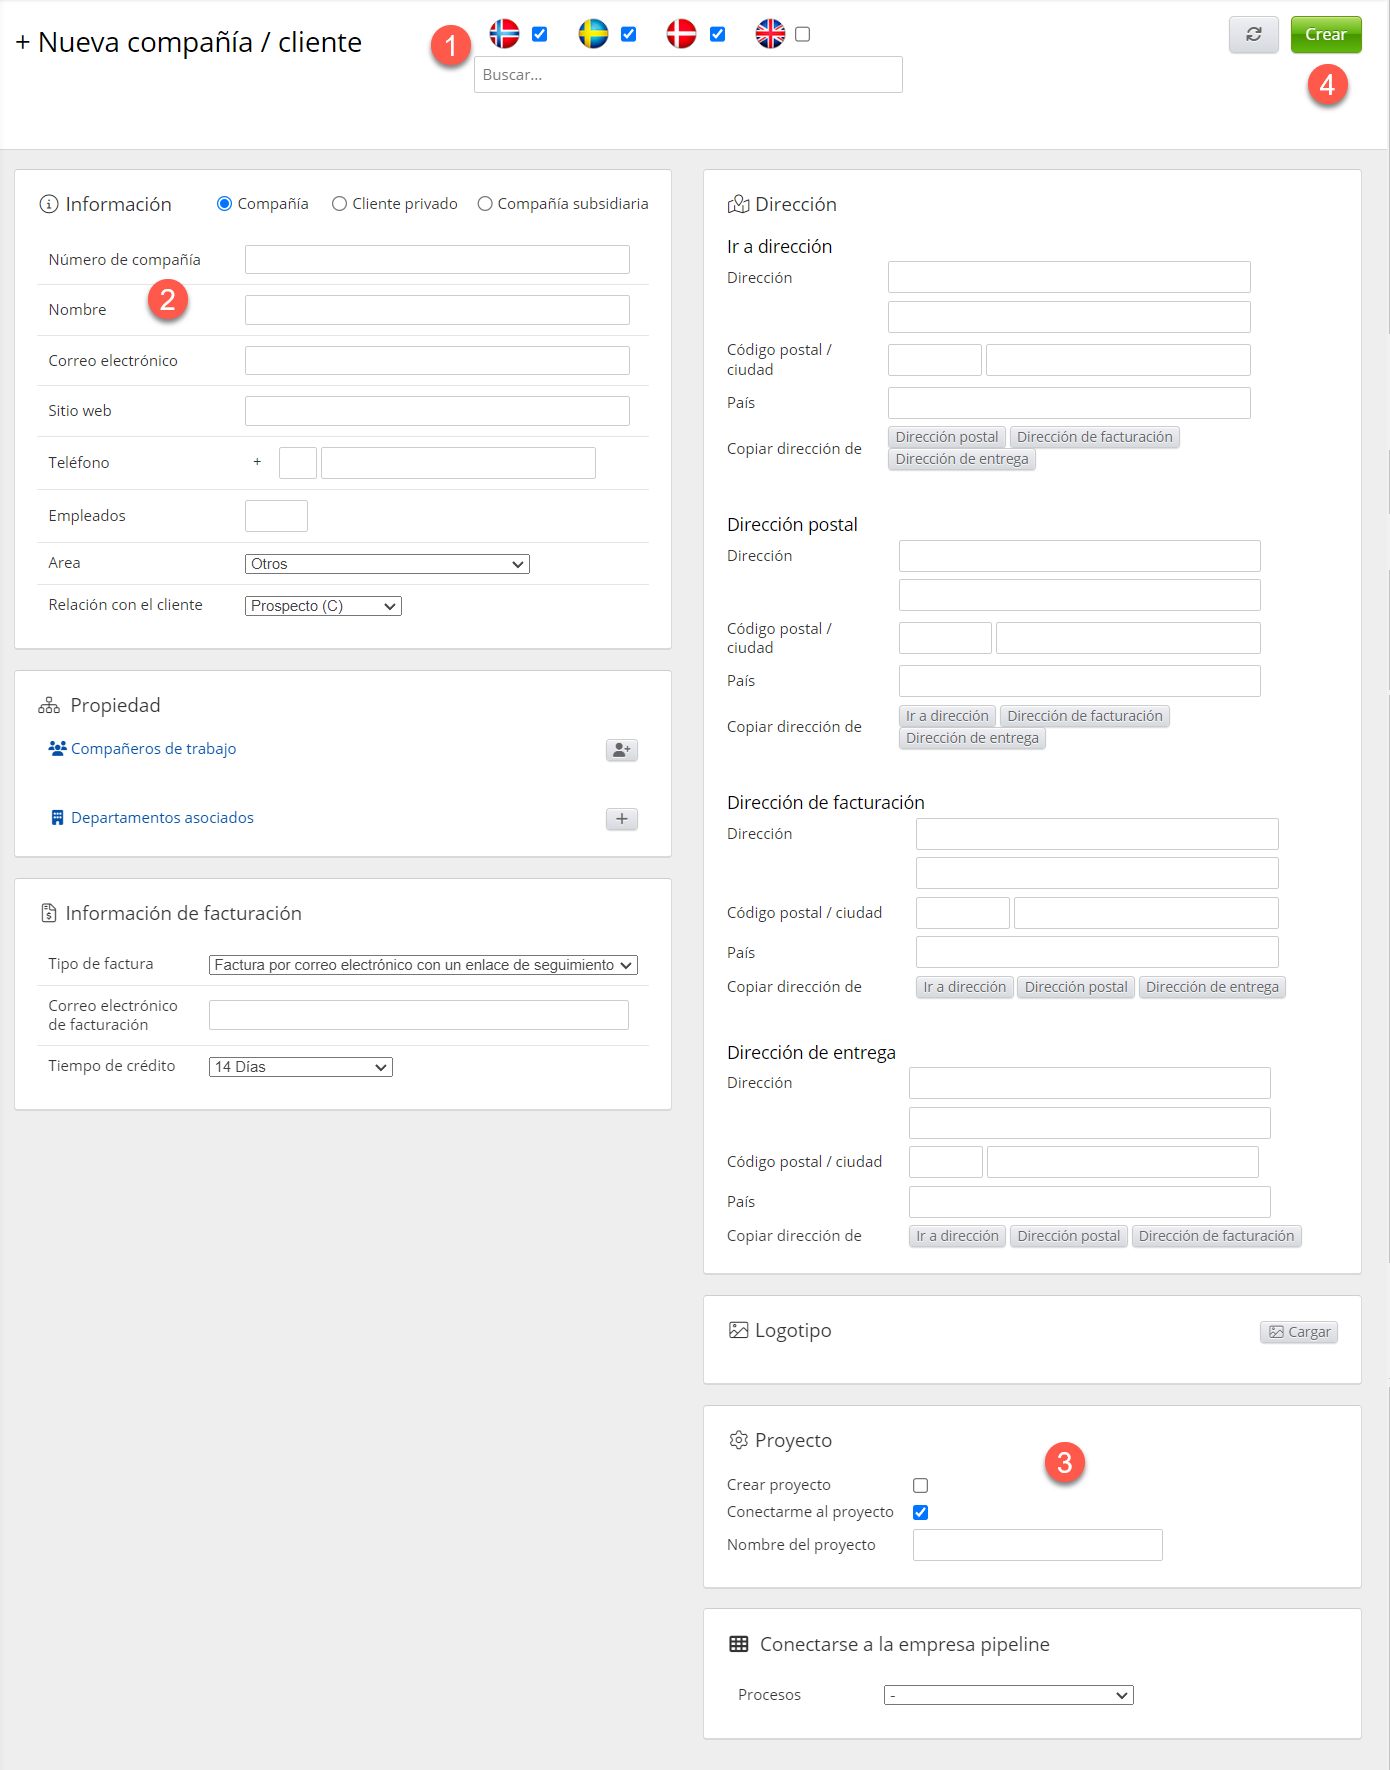Click the add coworker person icon
The height and width of the screenshot is (1770, 1390).
click(x=621, y=750)
